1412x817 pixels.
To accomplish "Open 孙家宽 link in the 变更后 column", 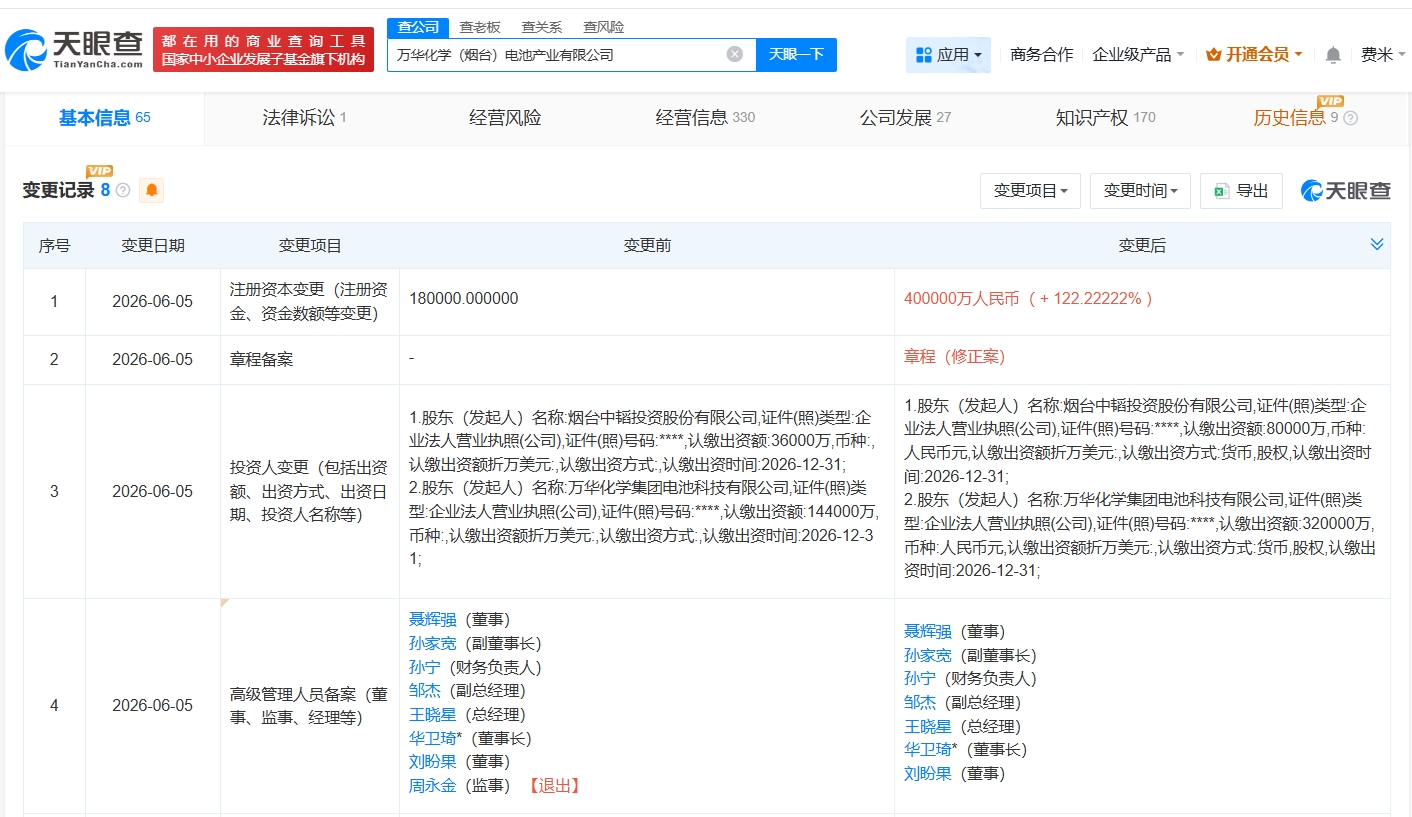I will [x=928, y=656].
